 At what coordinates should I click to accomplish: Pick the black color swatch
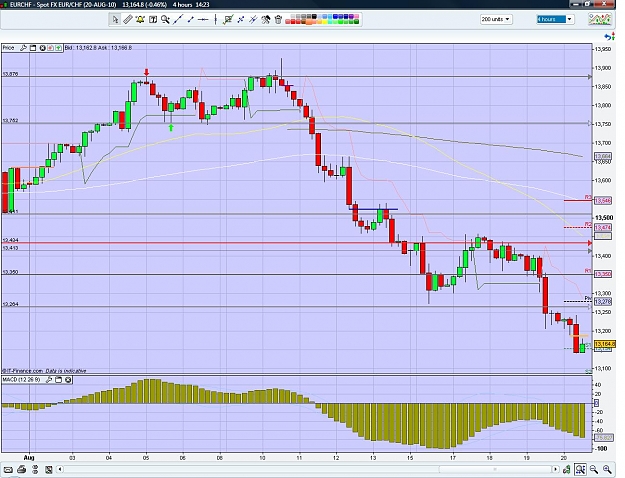(314, 16)
